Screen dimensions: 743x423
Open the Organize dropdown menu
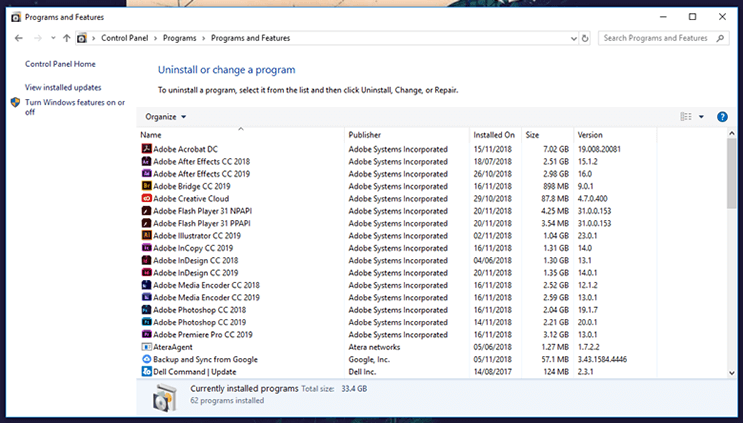click(165, 117)
